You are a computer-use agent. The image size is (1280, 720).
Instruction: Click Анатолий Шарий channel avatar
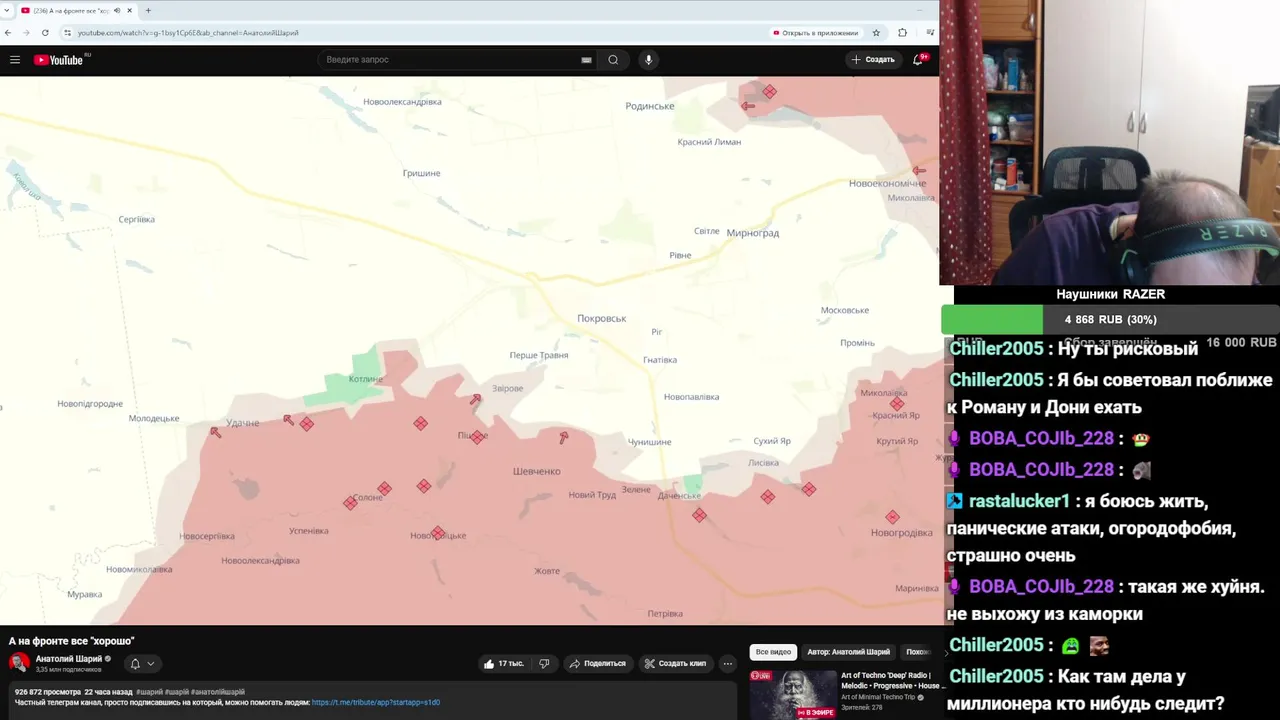tap(19, 663)
